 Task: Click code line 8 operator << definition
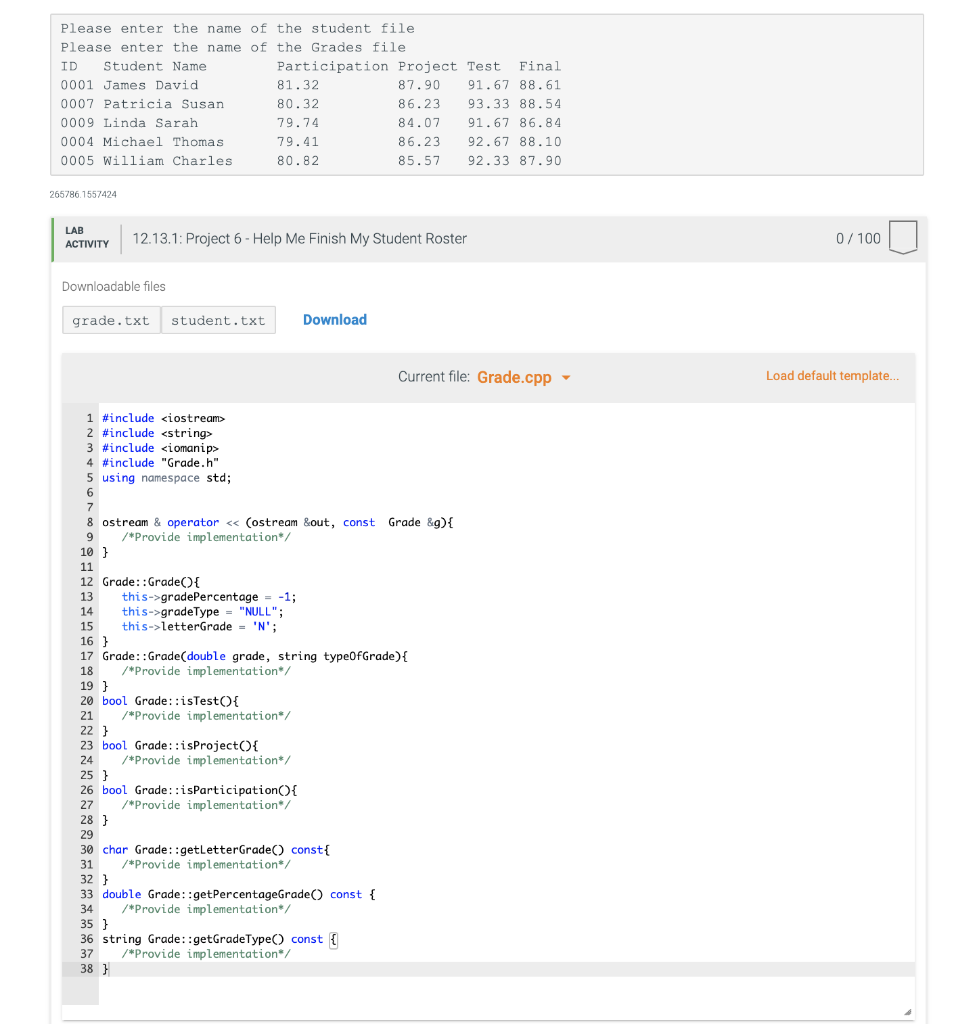pyautogui.click(x=278, y=522)
